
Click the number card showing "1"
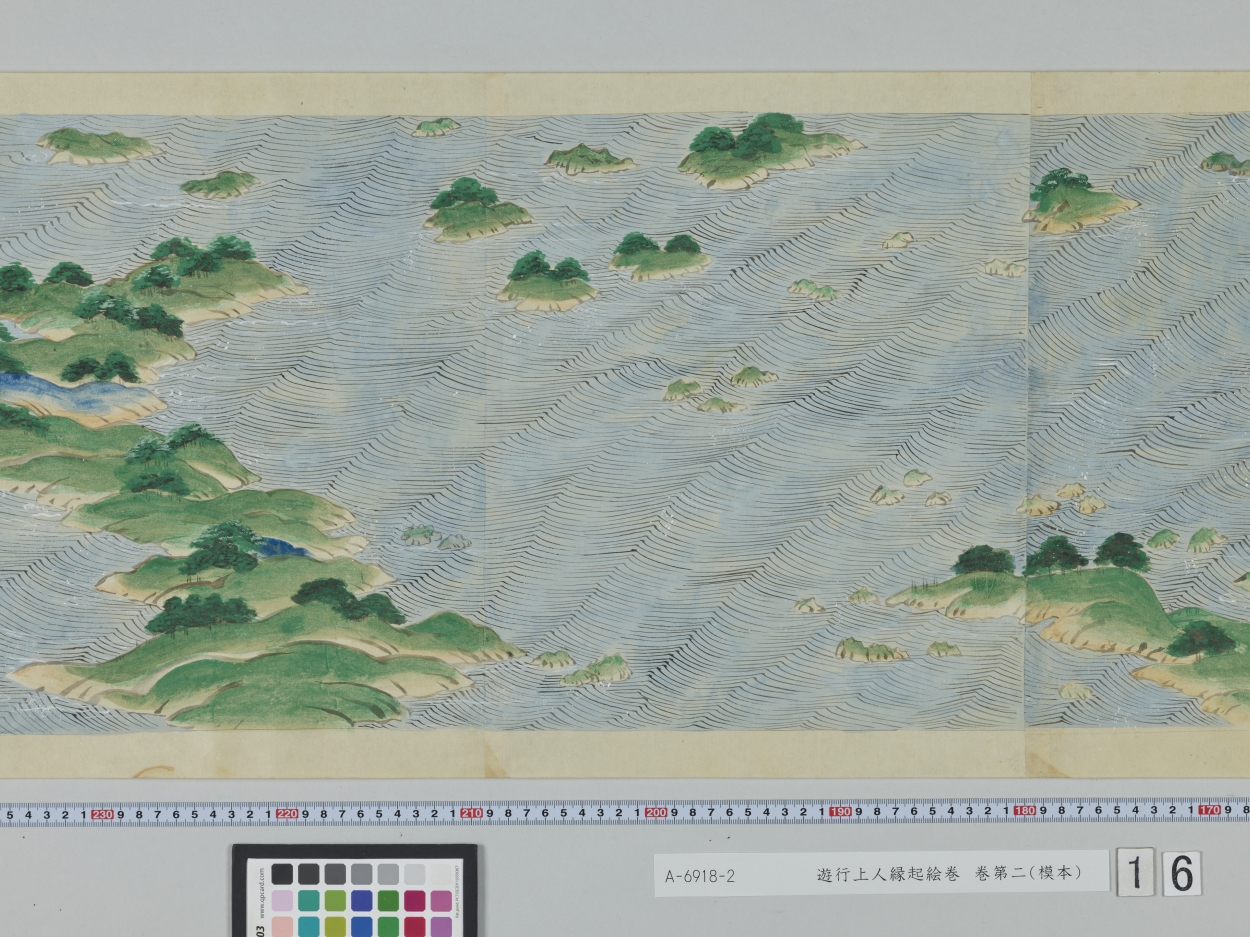[x=1135, y=873]
